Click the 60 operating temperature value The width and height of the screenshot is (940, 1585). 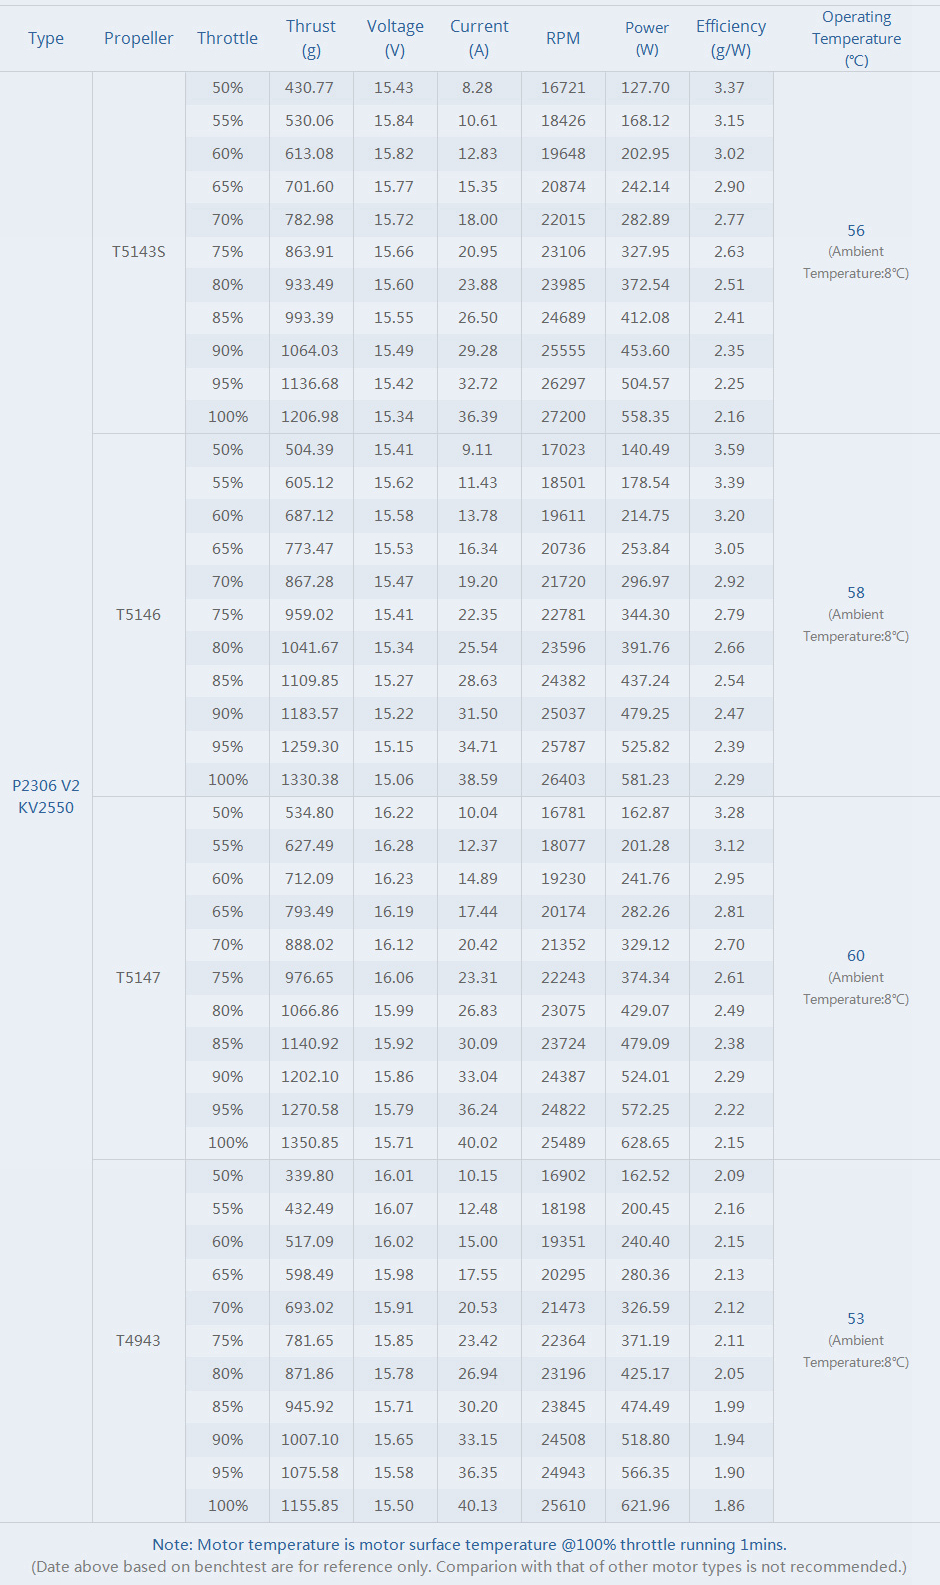pyautogui.click(x=856, y=956)
